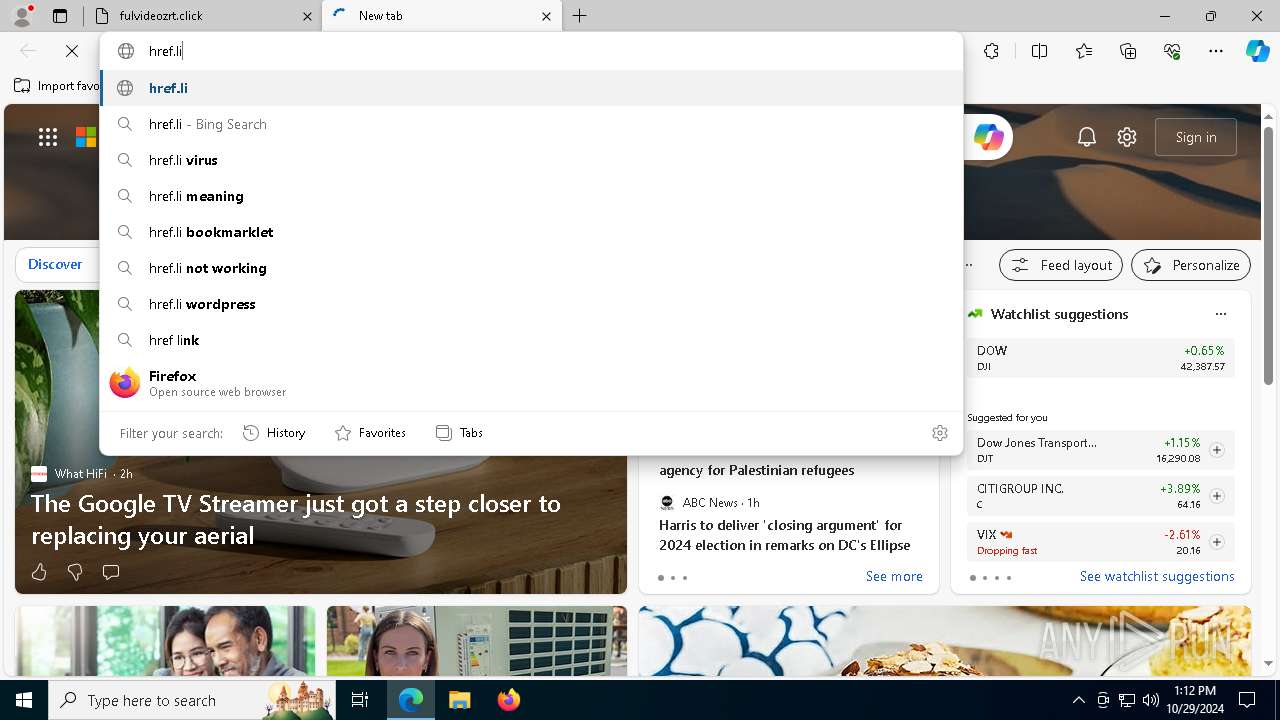Open the Copilot sidebar icon

click(1257, 51)
